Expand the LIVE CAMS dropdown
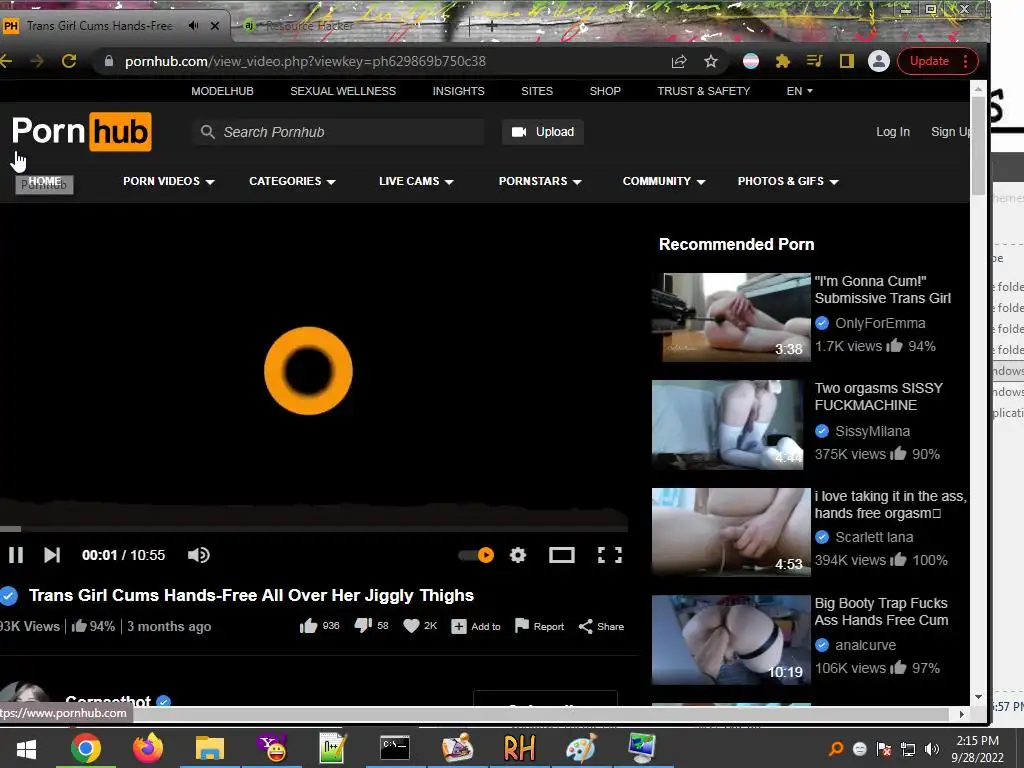 click(416, 182)
